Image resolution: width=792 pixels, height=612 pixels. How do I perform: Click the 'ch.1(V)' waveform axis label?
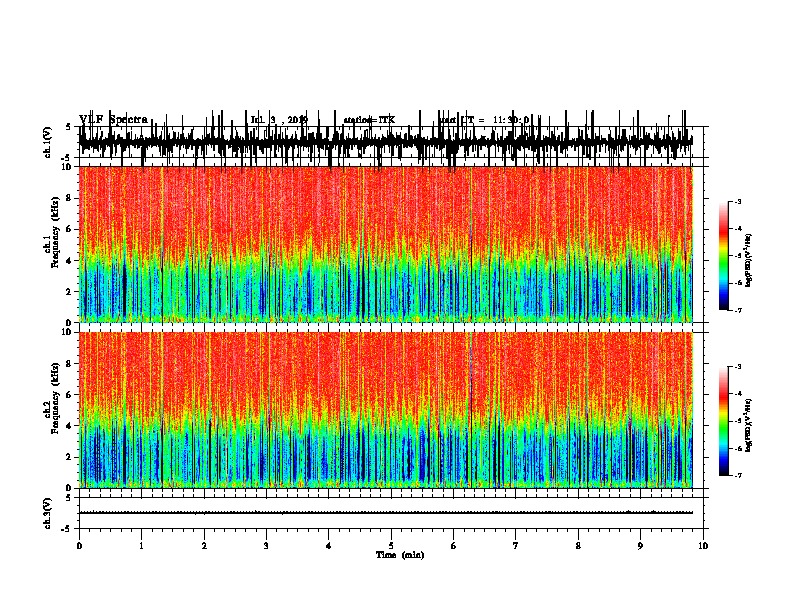click(x=47, y=142)
